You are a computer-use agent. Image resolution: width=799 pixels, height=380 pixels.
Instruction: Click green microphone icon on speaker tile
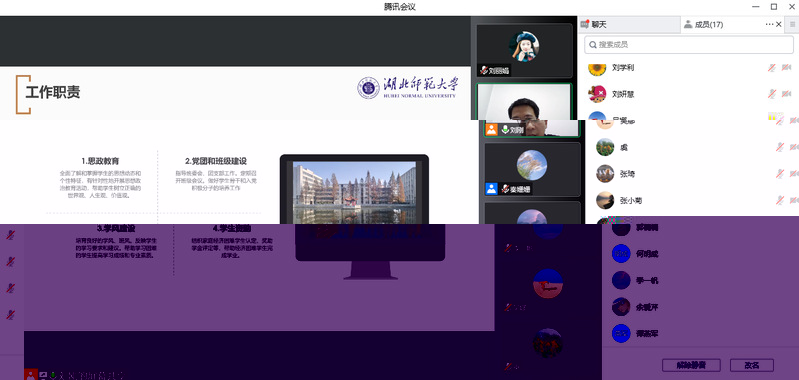[505, 130]
